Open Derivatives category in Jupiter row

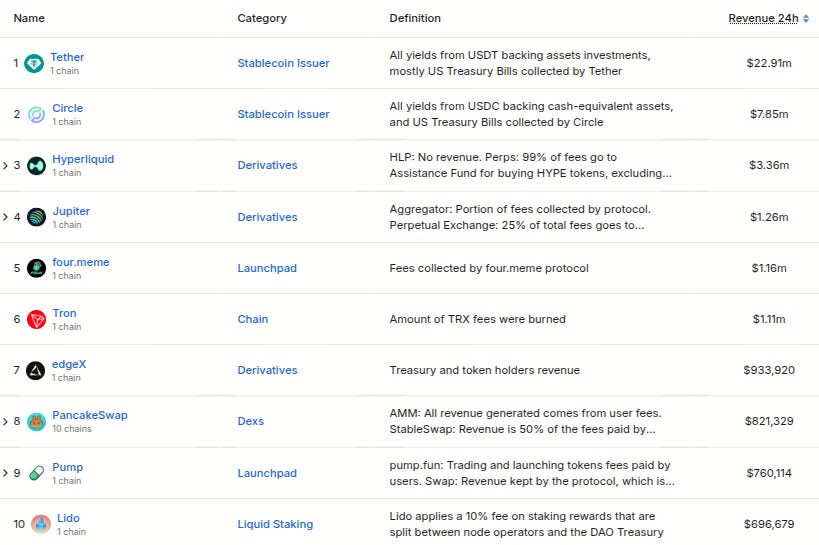(x=267, y=217)
